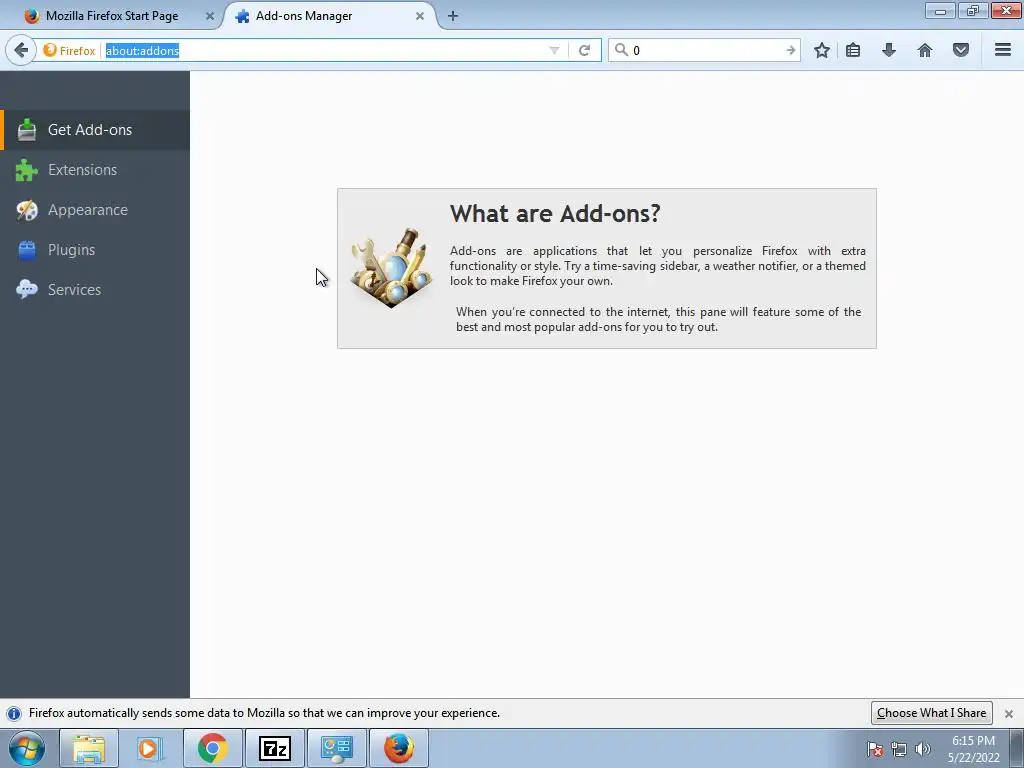The image size is (1024, 768).
Task: Reload the current page
Action: point(584,50)
